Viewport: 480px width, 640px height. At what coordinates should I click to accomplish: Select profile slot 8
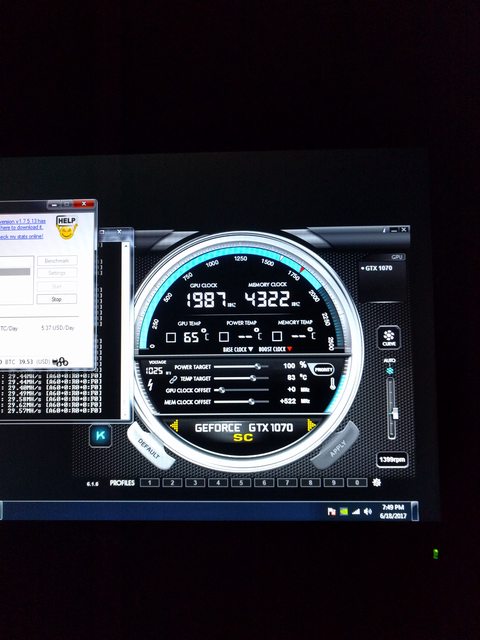click(311, 483)
